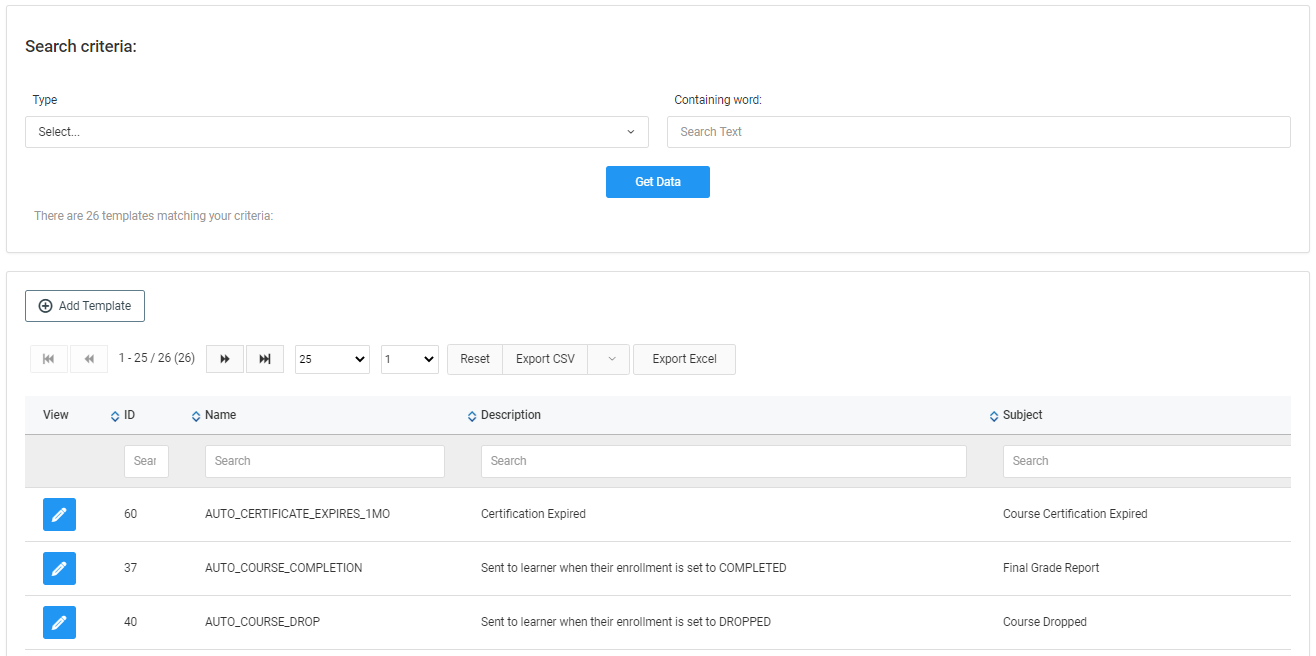
Task: Open the rows-per-page dropdown showing 25
Action: (332, 359)
